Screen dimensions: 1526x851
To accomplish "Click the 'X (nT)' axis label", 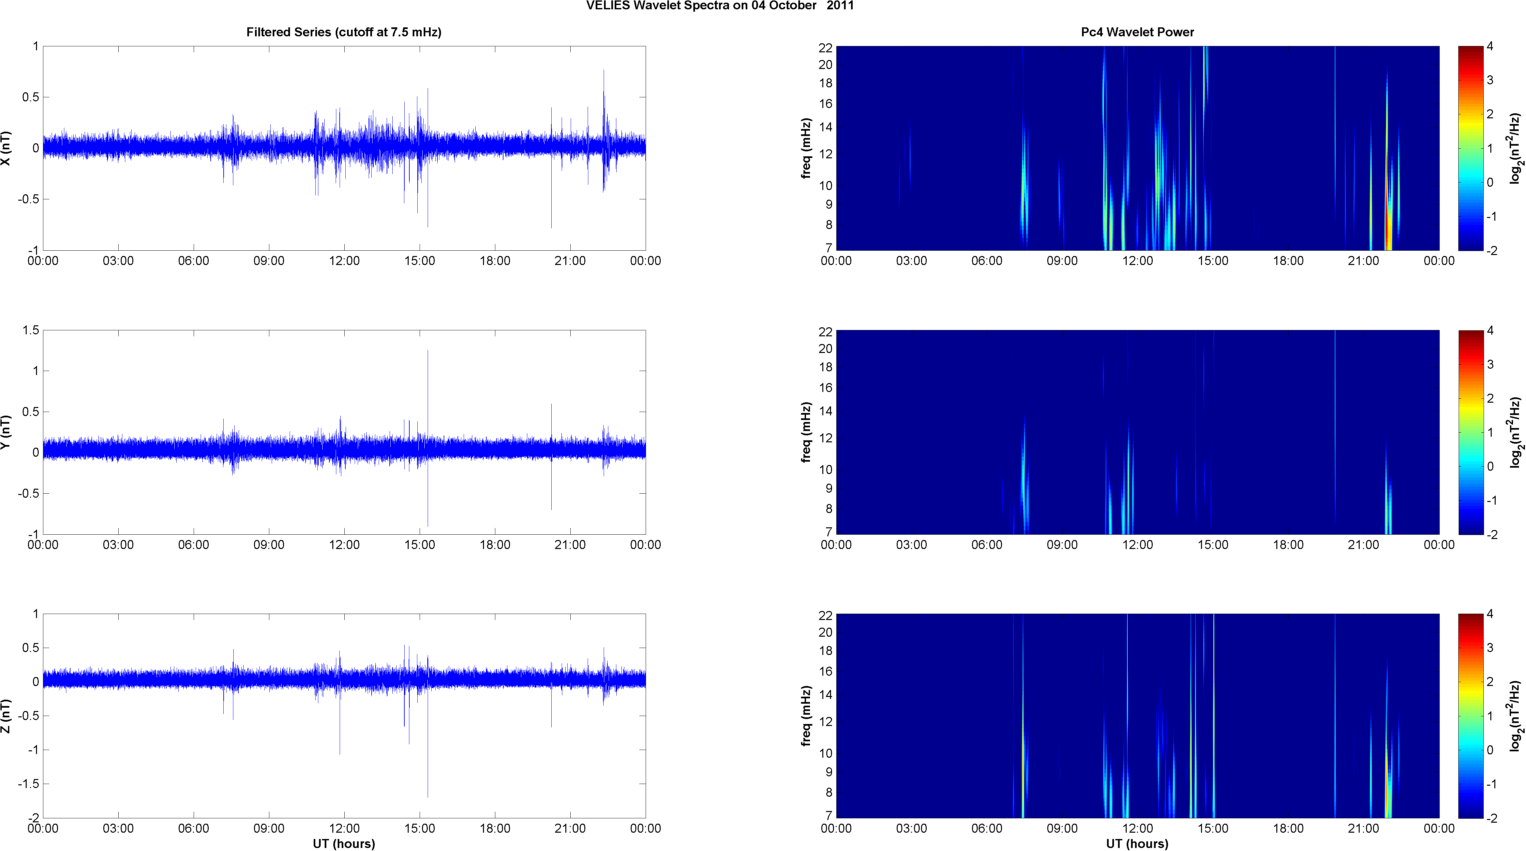I will coord(7,148).
